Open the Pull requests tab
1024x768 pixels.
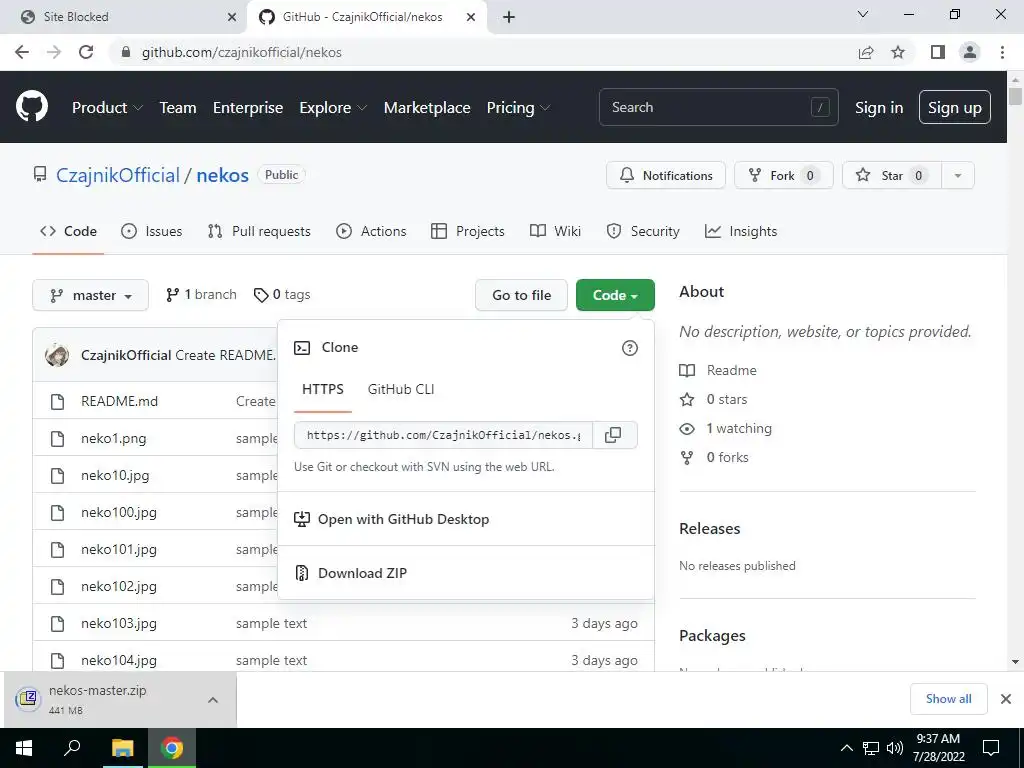pos(259,231)
